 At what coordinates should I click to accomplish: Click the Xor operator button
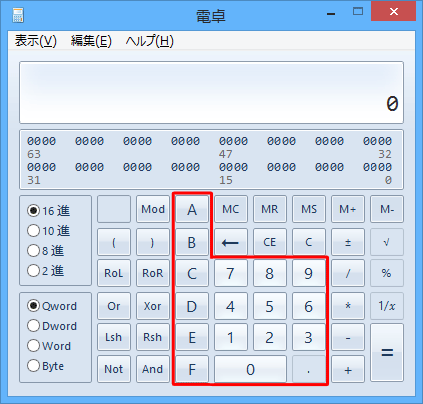coord(153,306)
